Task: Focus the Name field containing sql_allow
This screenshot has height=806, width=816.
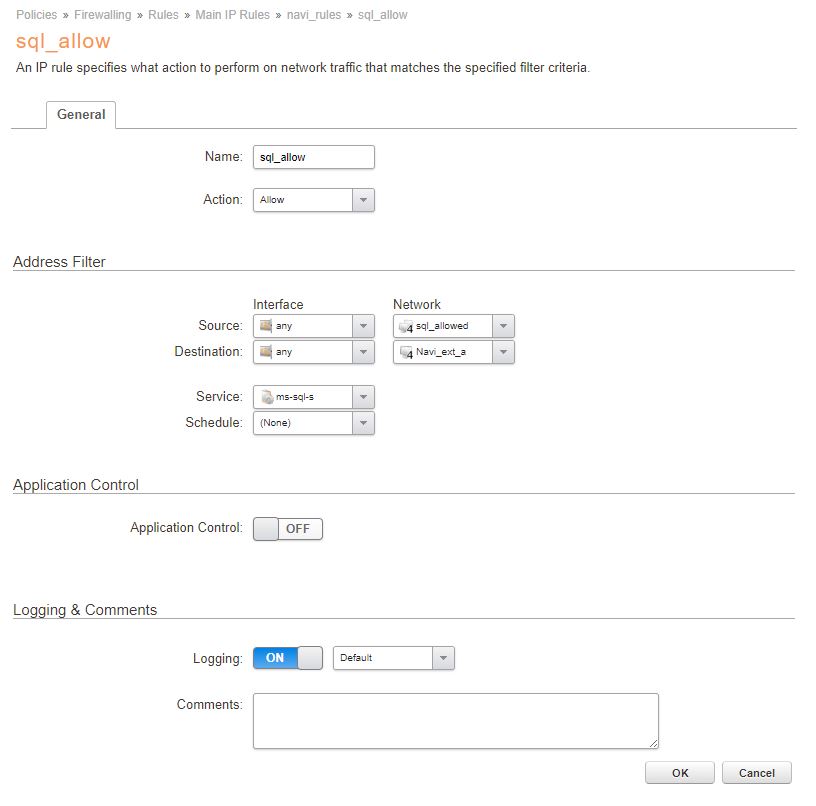Action: pyautogui.click(x=314, y=157)
